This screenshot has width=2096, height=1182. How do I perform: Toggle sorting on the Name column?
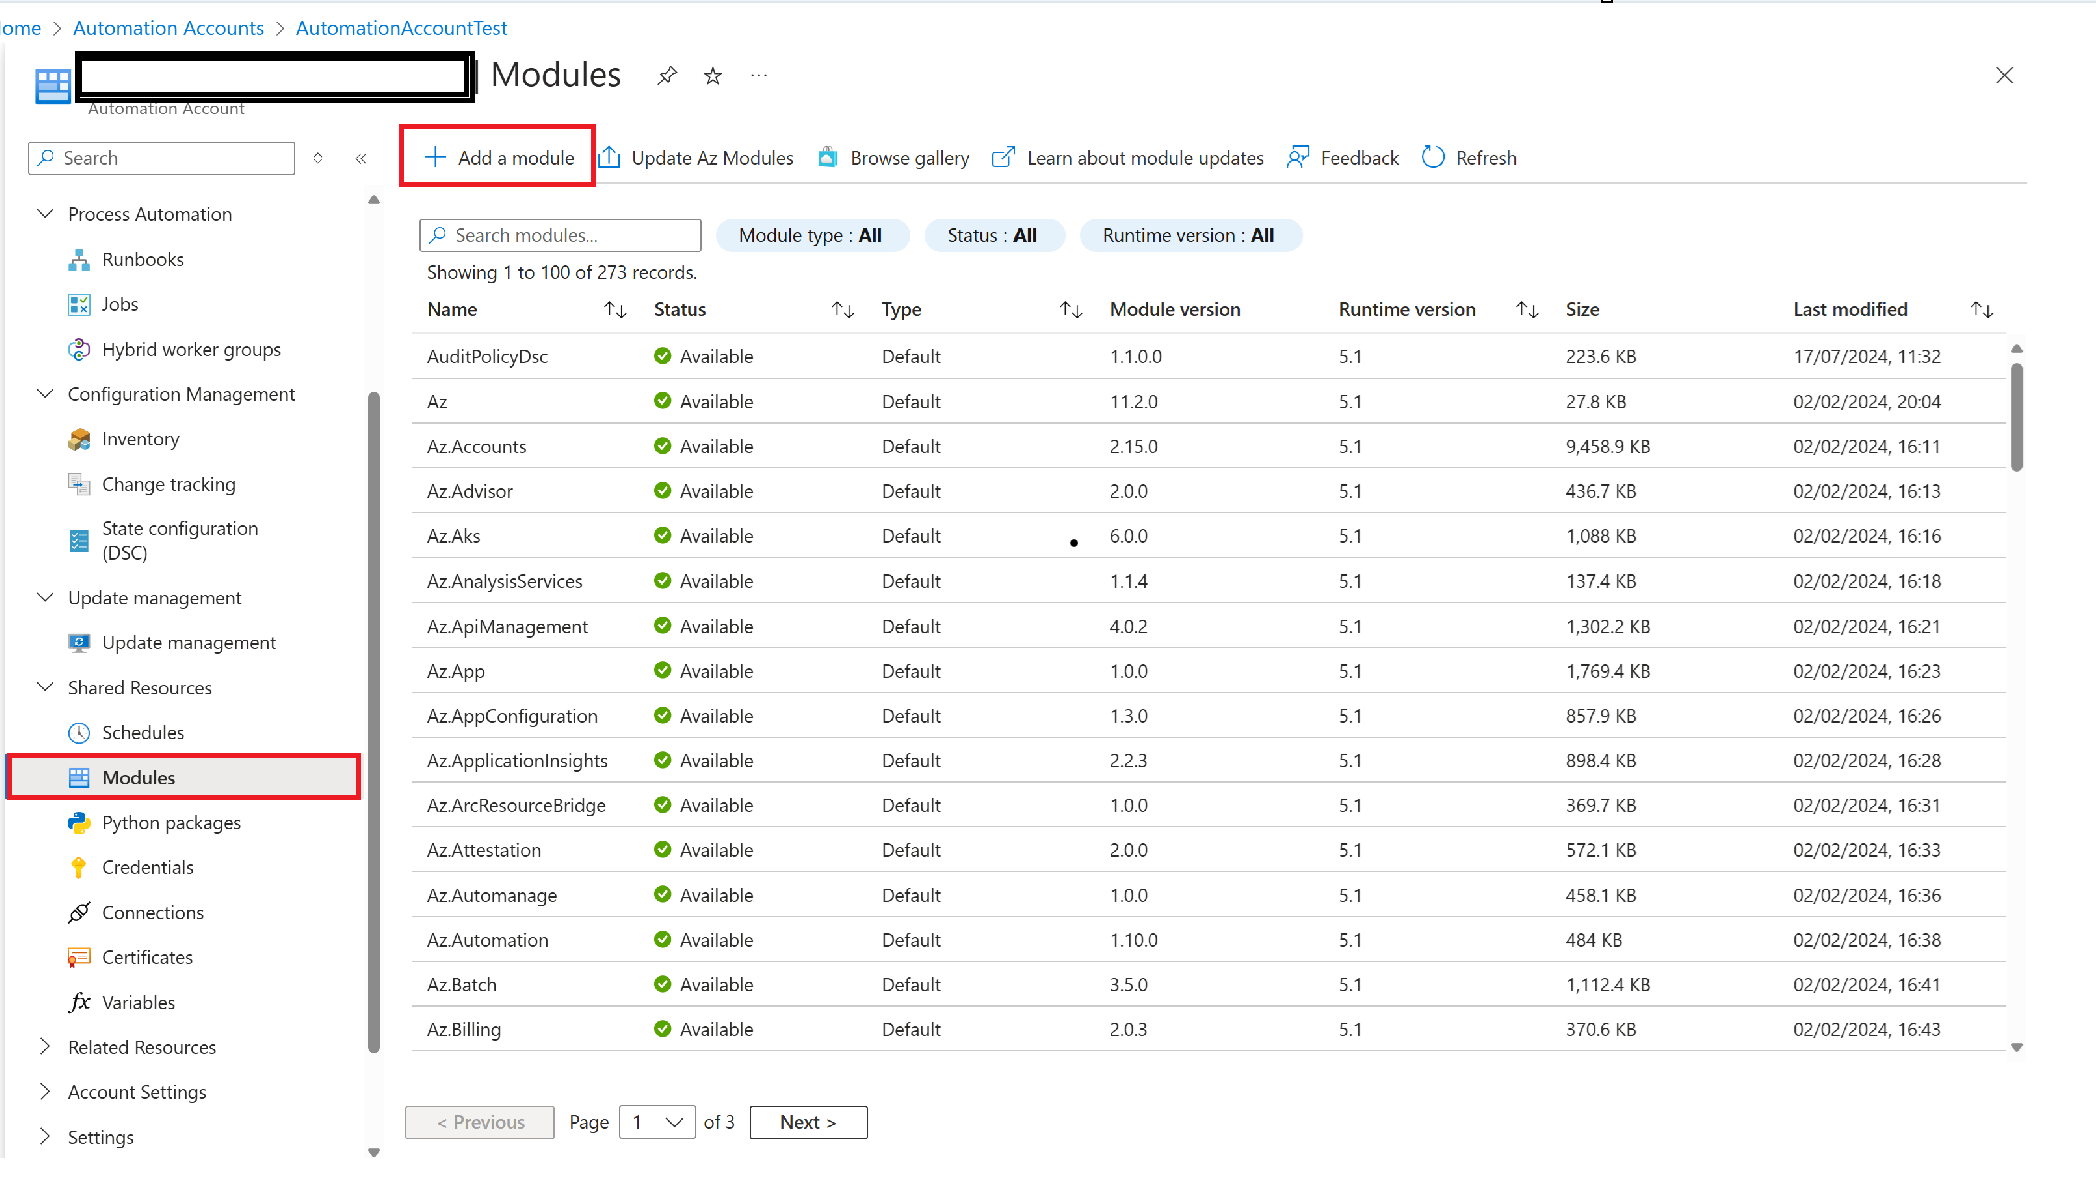pos(615,310)
